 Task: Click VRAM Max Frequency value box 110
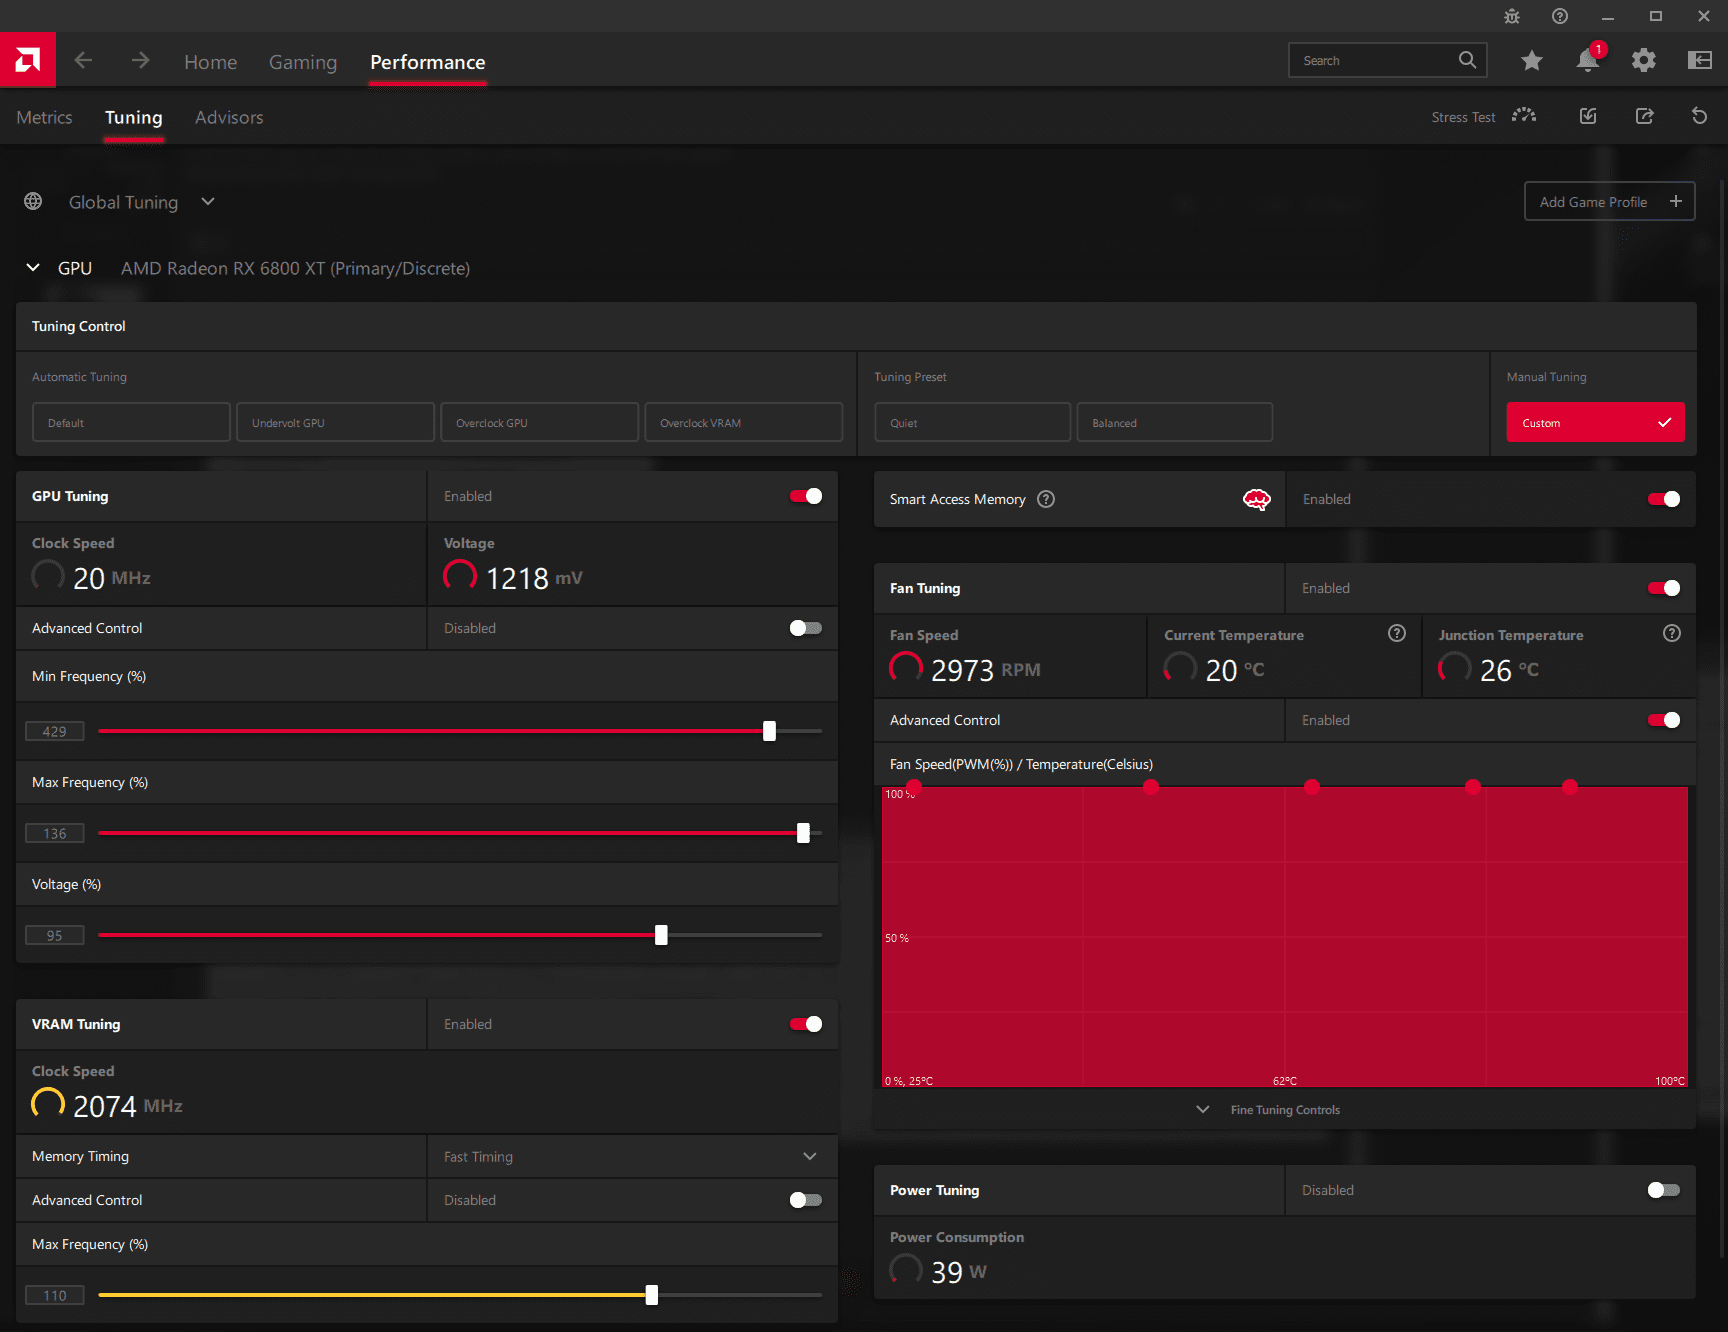(55, 1295)
